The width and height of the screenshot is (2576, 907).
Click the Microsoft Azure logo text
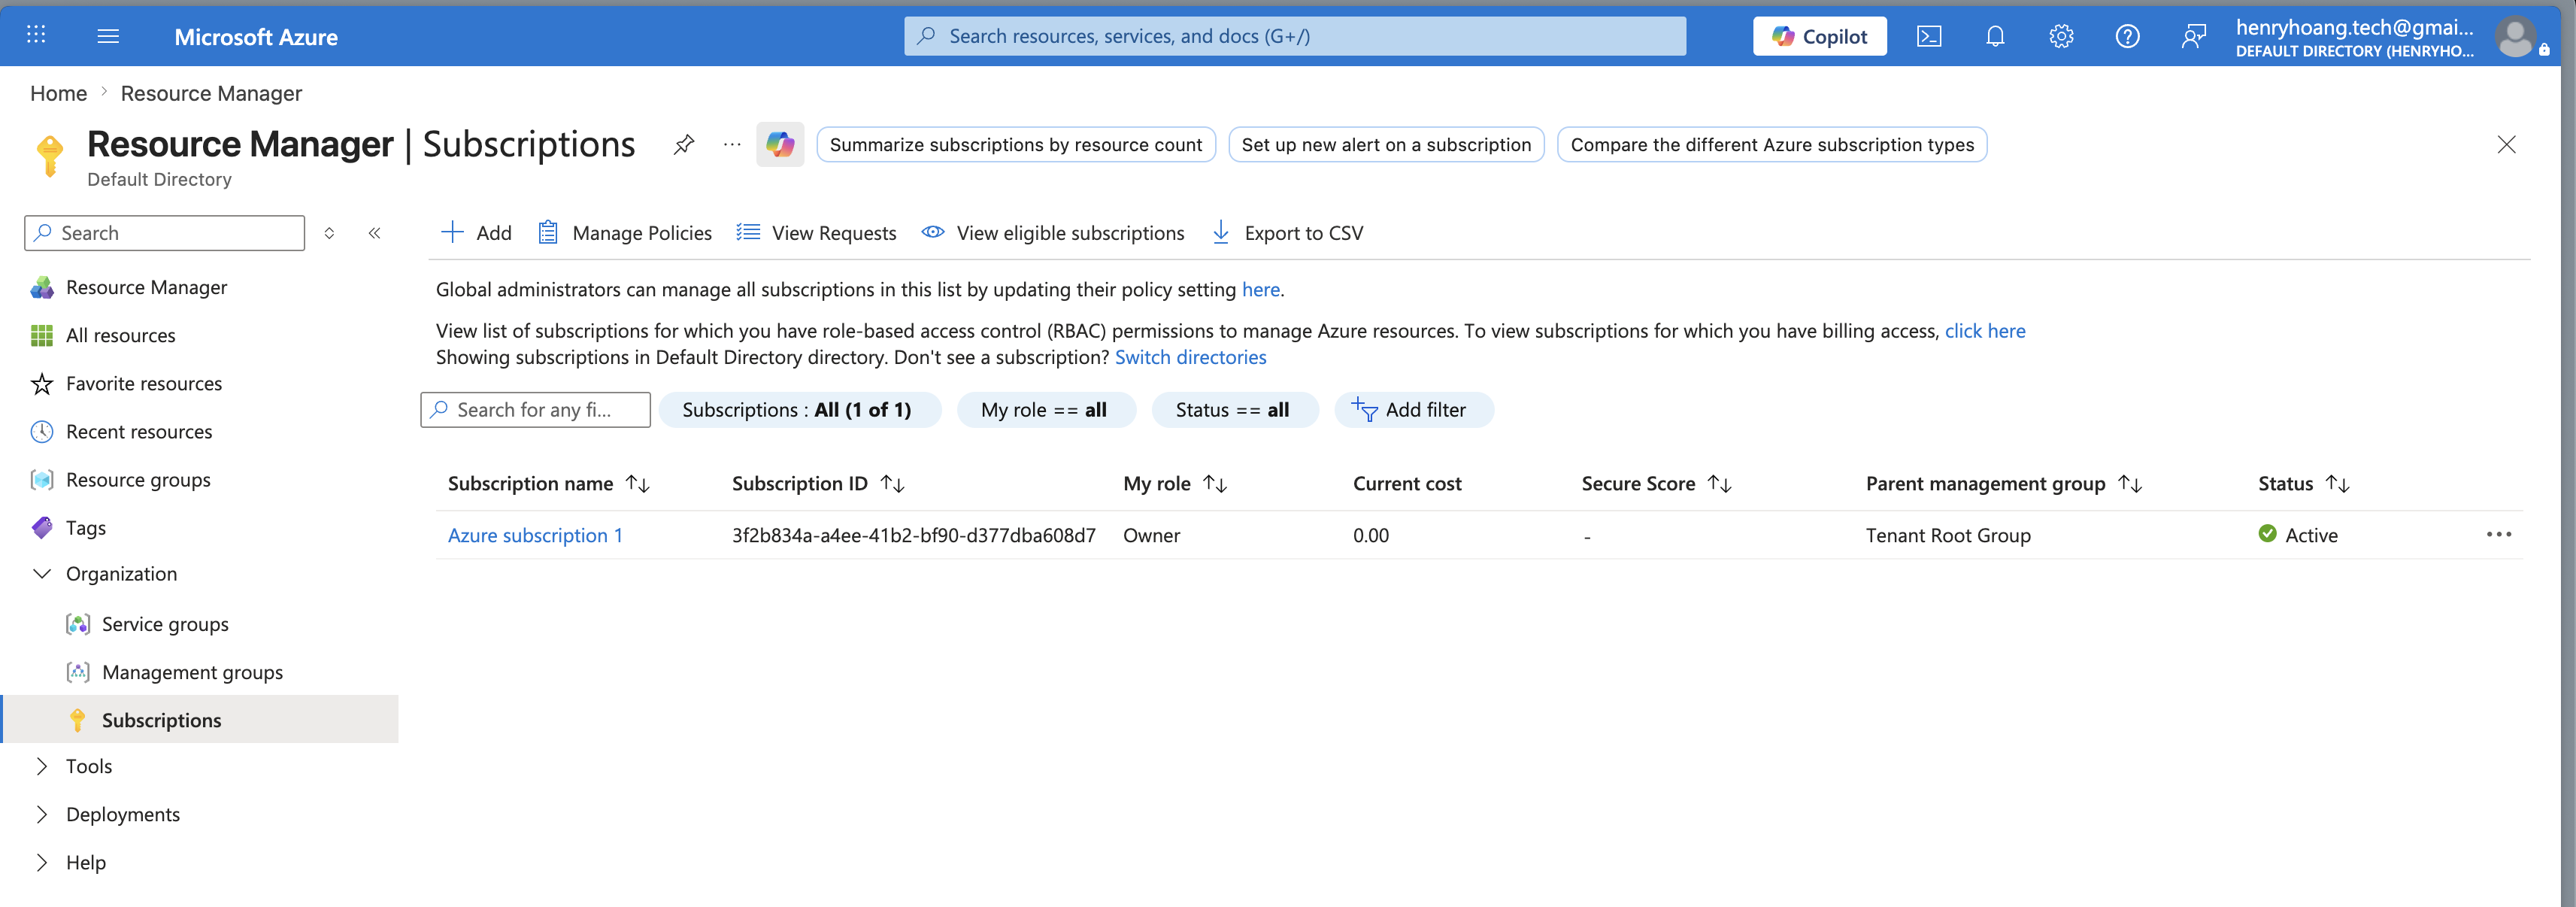pyautogui.click(x=256, y=37)
